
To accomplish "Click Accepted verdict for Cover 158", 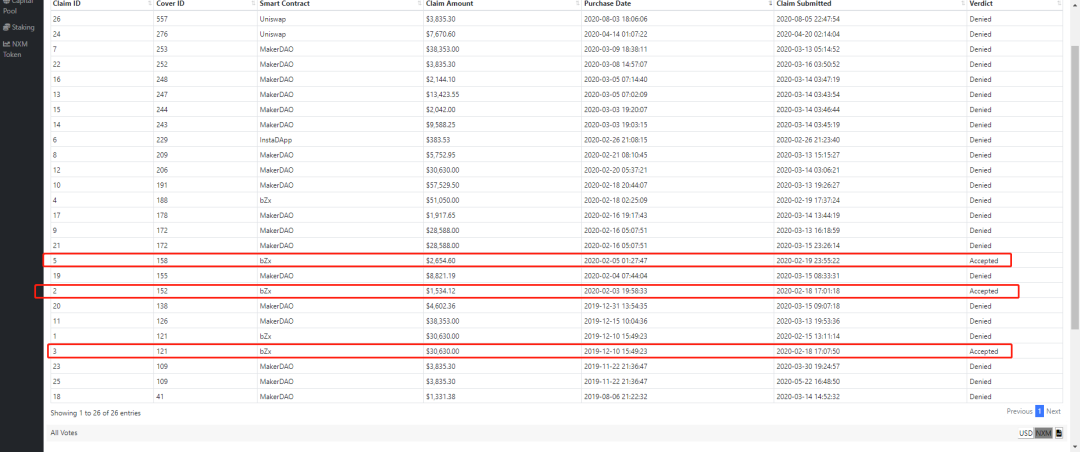I will [x=983, y=261].
